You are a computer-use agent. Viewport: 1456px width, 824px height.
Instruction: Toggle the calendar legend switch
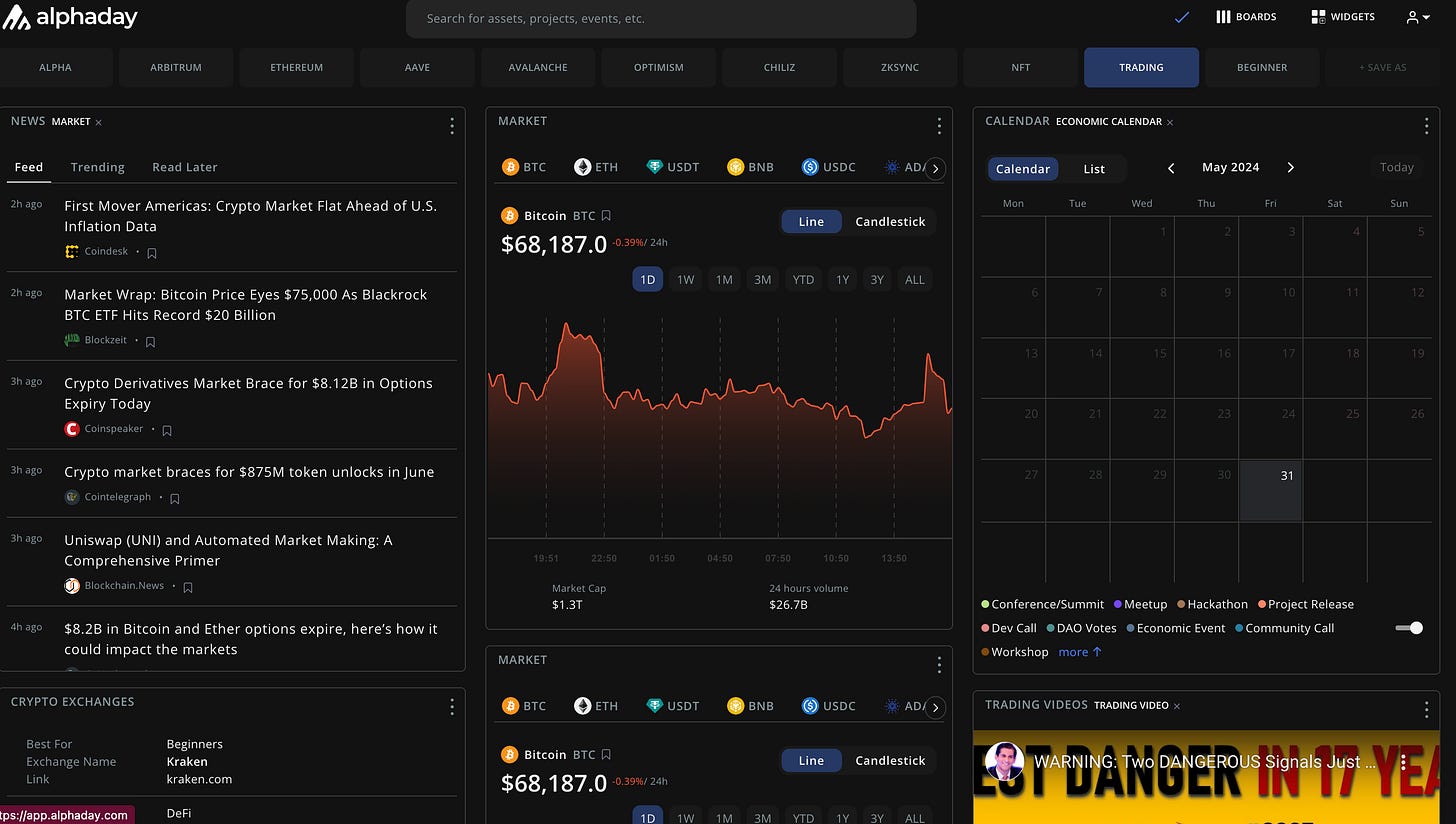[1409, 628]
